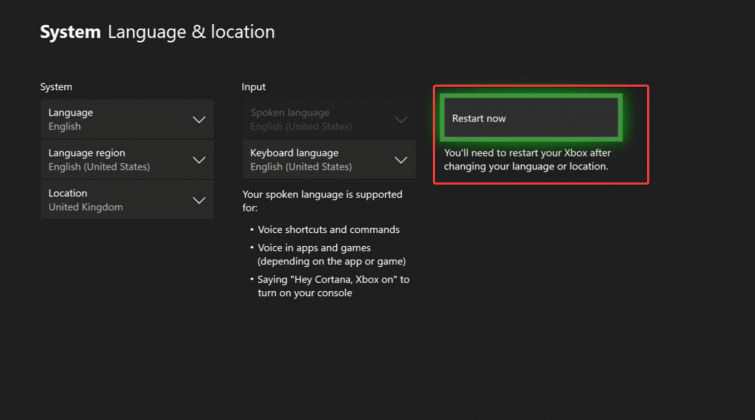755x420 pixels.
Task: Click the chevron arrow beside Language region
Action: coord(199,160)
